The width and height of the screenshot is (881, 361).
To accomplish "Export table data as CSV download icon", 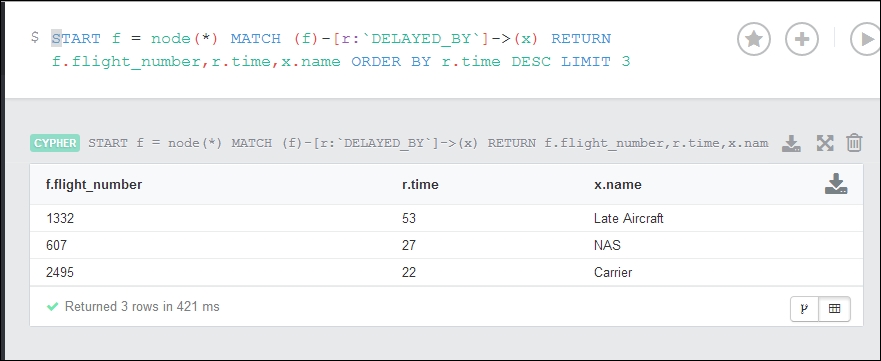I will pyautogui.click(x=836, y=184).
